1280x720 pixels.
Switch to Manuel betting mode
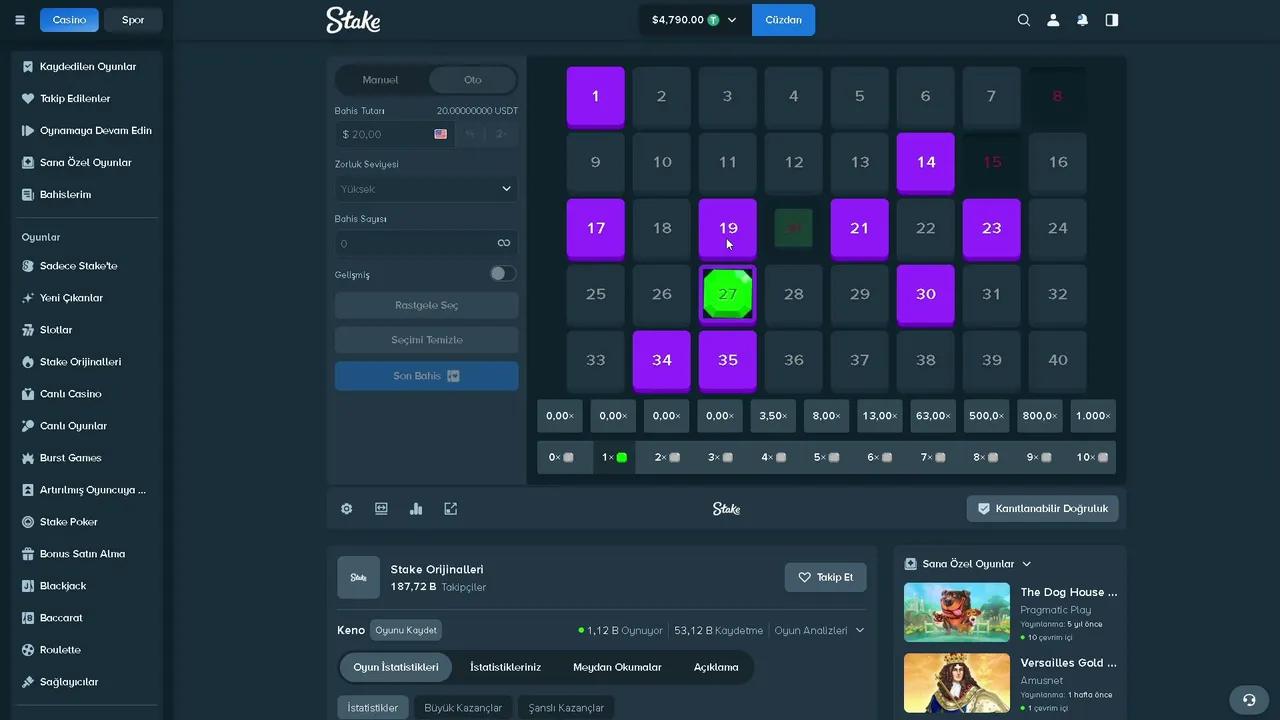click(381, 80)
